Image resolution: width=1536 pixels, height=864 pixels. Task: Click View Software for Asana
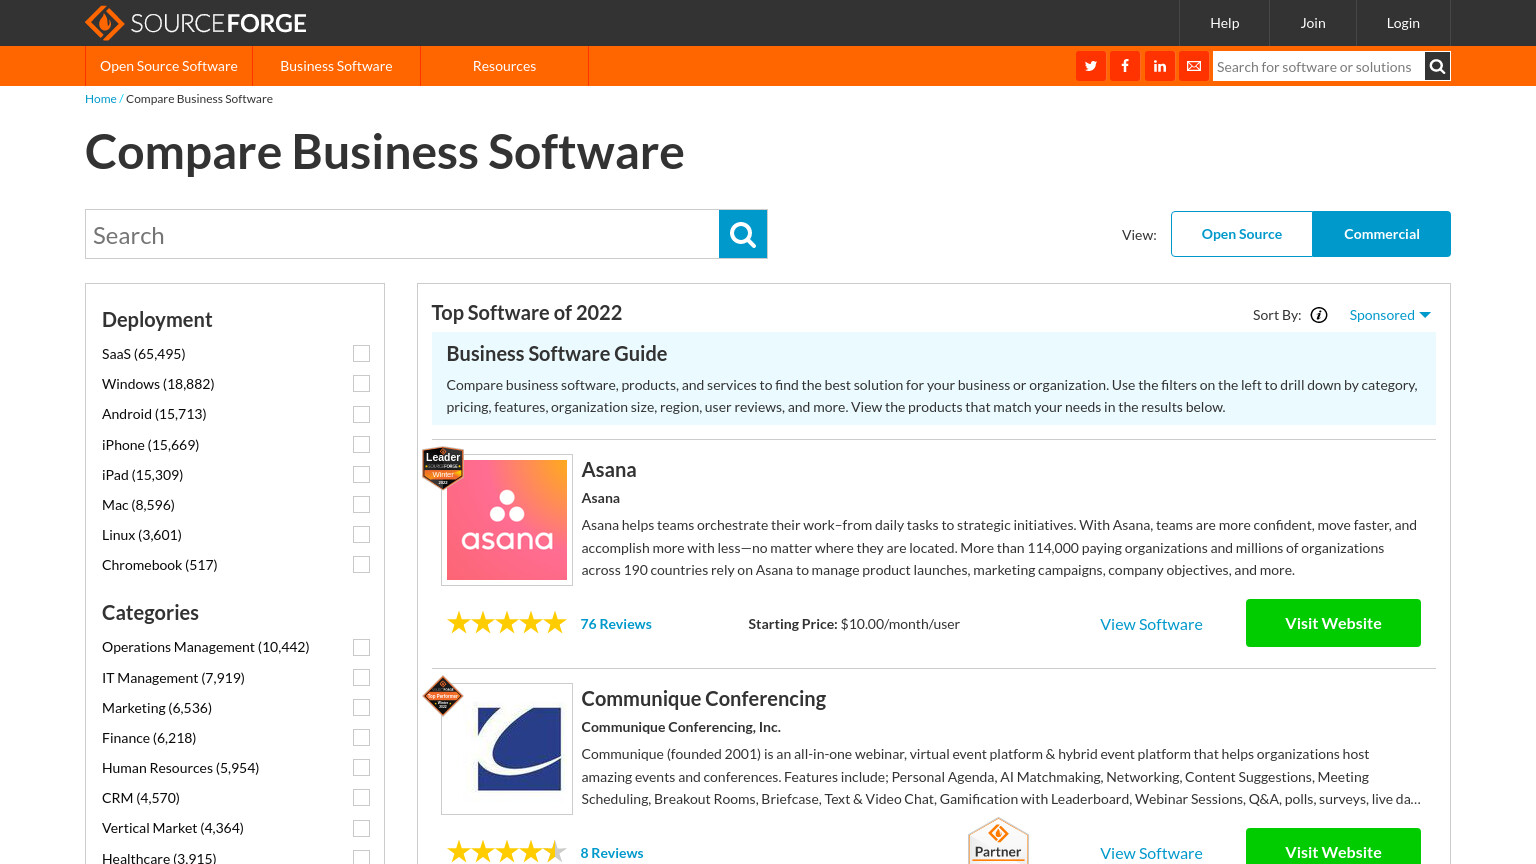(x=1151, y=624)
